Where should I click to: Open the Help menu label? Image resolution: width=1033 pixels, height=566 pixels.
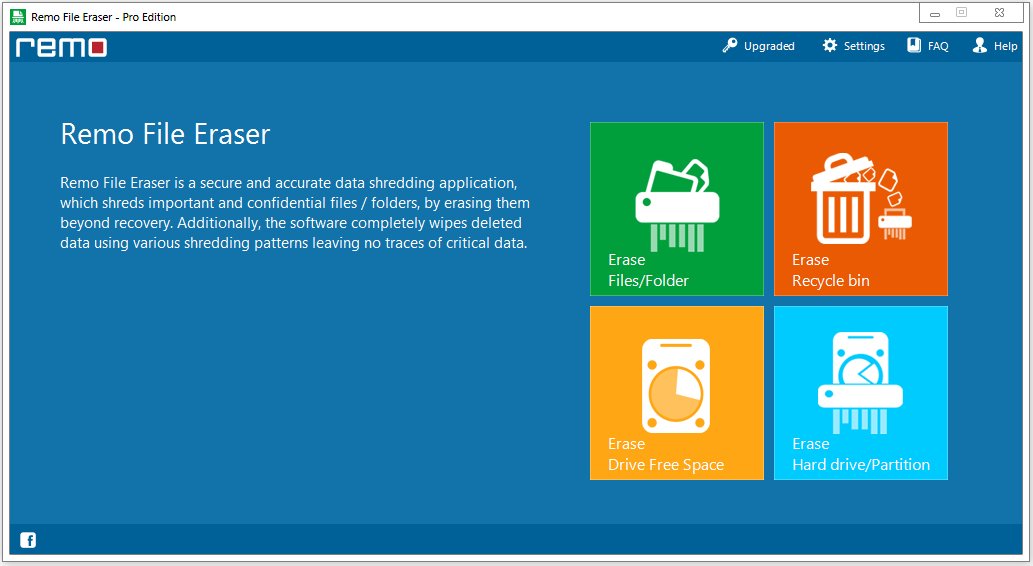coord(1005,46)
